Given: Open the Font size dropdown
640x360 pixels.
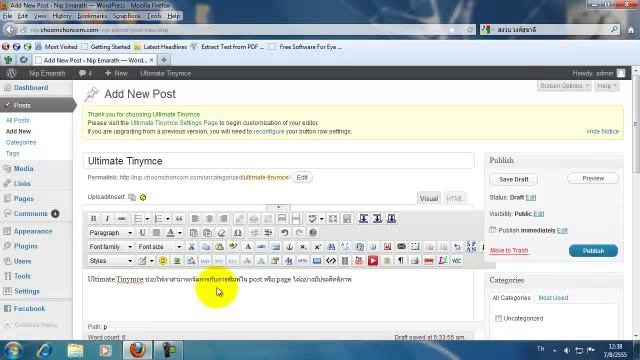Looking at the screenshot, I should point(160,247).
